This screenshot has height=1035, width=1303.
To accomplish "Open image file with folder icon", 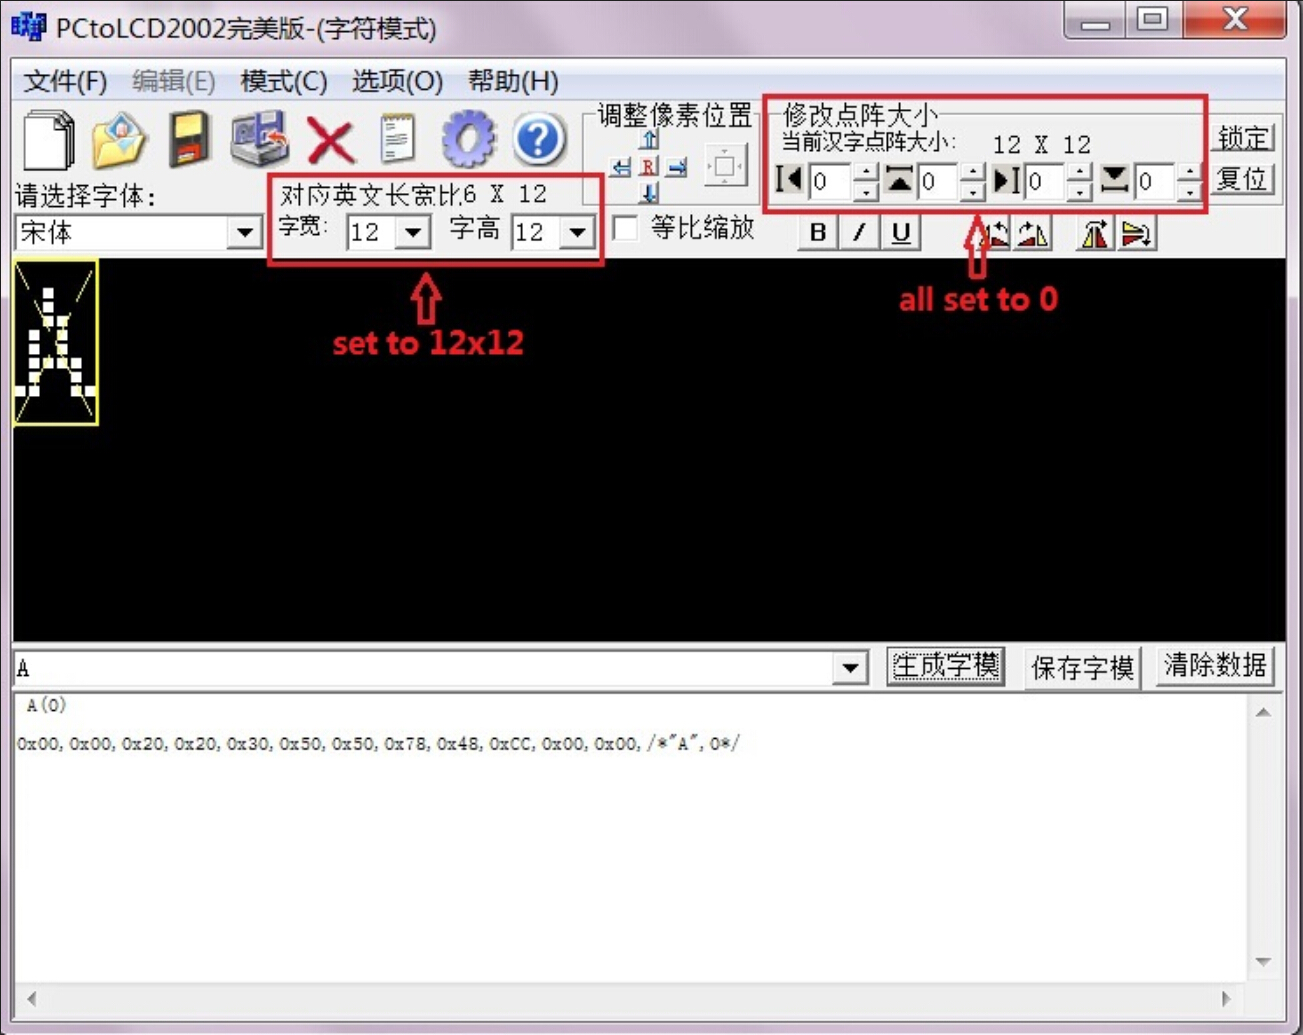I will pos(119,140).
